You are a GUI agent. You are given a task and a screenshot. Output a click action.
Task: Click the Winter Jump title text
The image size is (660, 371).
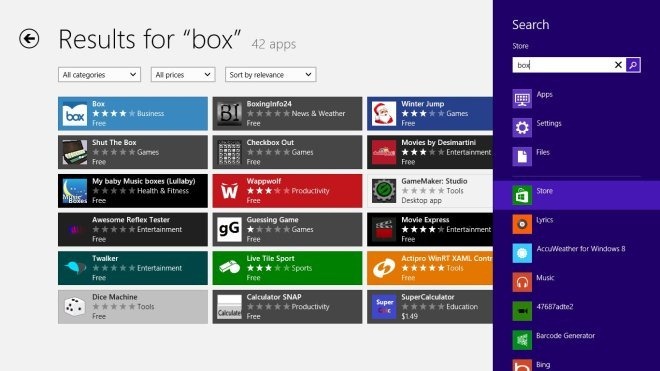point(422,104)
